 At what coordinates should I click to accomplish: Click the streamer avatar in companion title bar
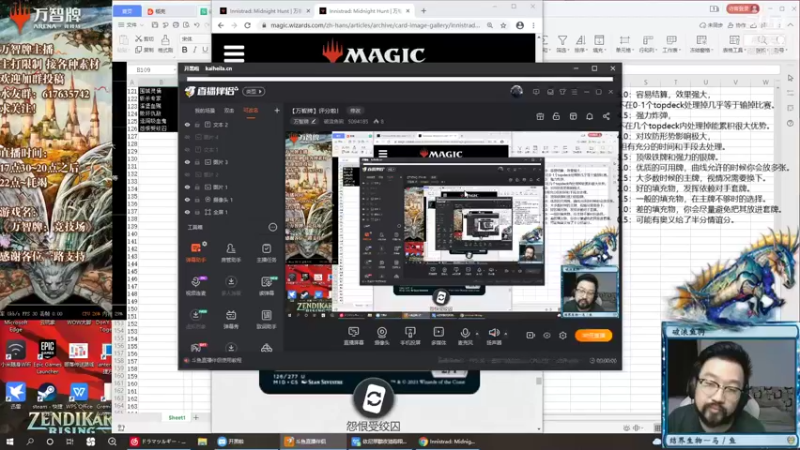pos(516,91)
